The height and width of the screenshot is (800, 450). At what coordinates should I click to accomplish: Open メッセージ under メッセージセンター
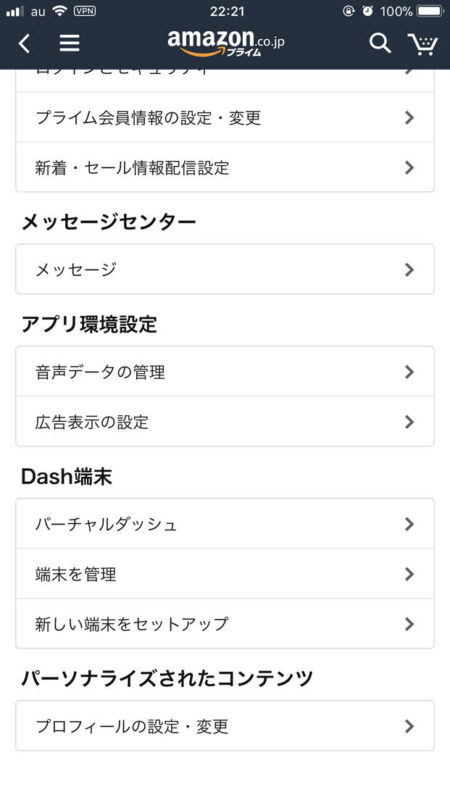[x=225, y=269]
